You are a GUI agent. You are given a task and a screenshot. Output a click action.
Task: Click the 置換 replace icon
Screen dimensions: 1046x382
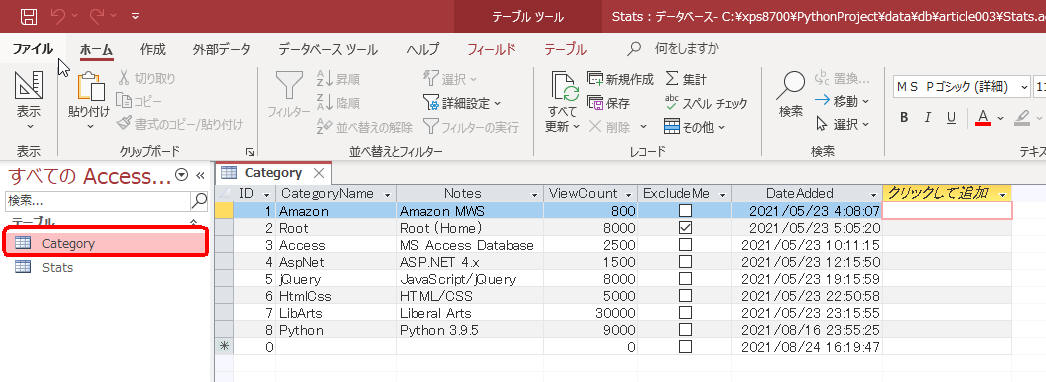tap(823, 79)
